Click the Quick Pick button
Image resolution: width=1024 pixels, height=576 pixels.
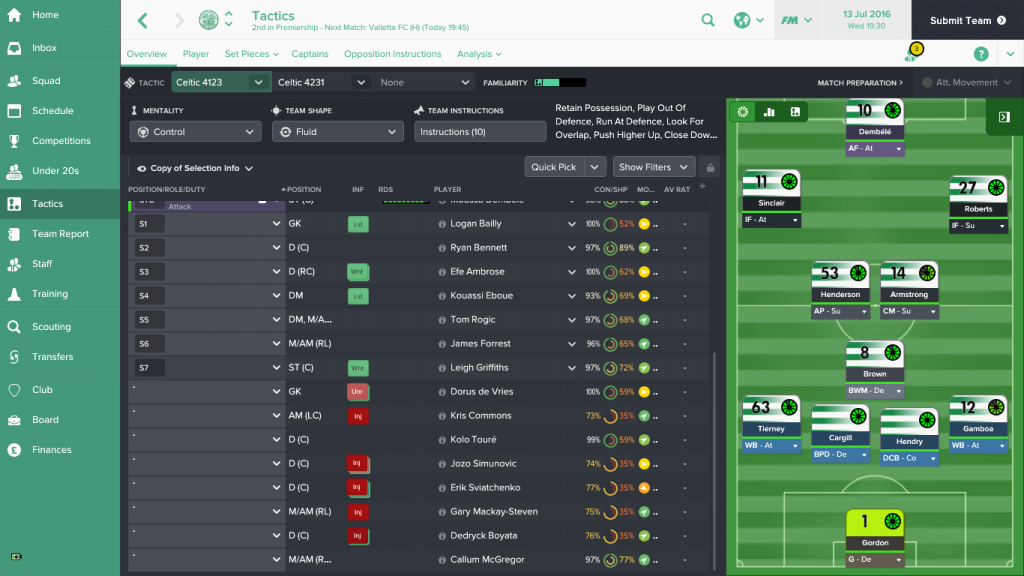click(554, 167)
